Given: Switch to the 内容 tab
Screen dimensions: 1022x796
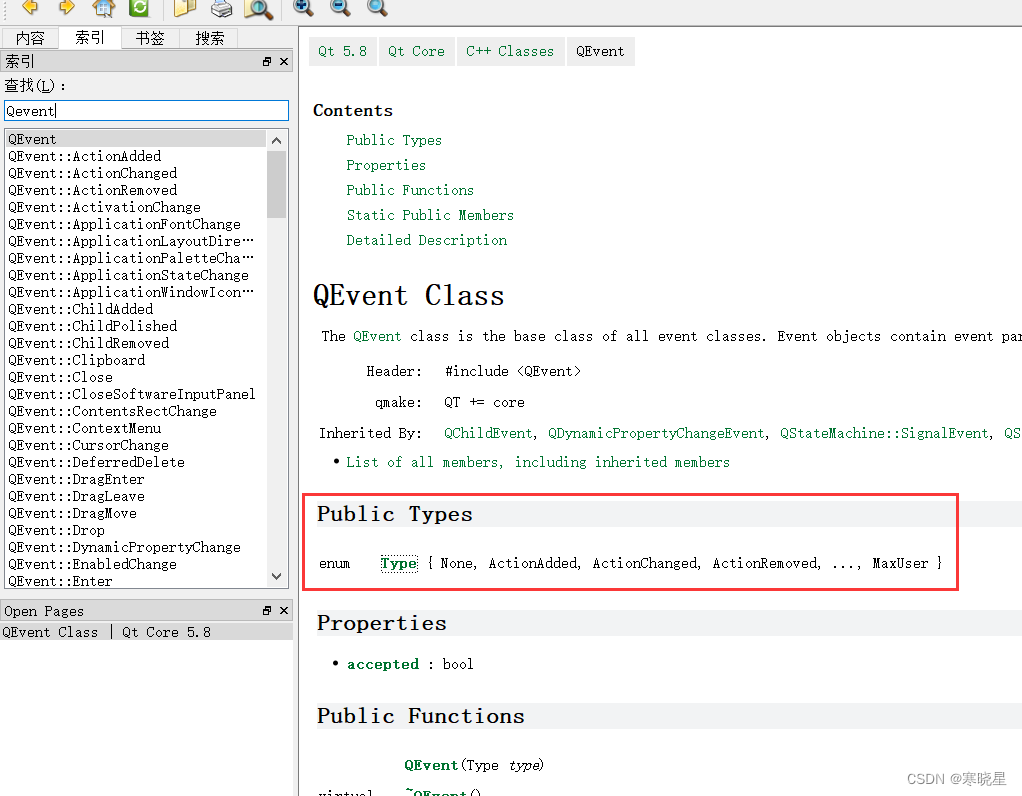Looking at the screenshot, I should [30, 38].
